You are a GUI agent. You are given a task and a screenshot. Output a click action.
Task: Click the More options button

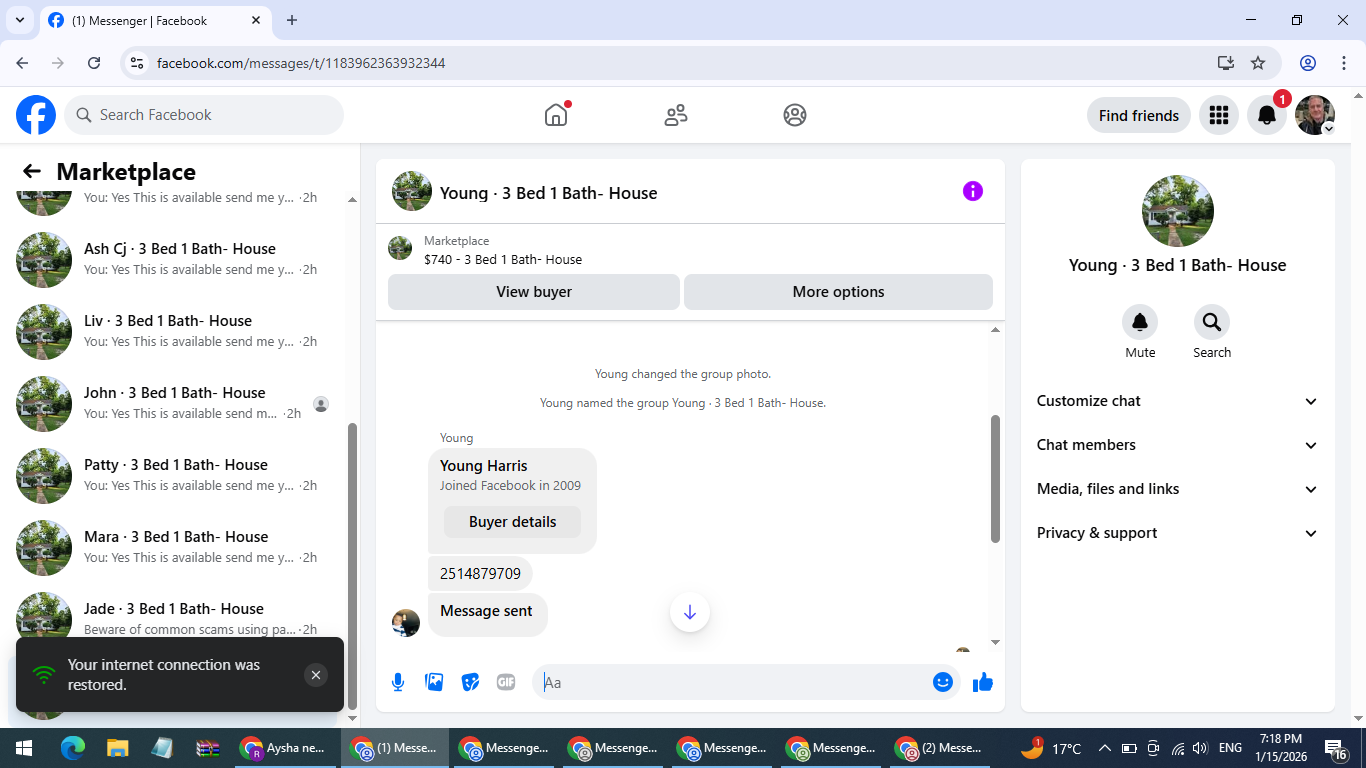(838, 292)
